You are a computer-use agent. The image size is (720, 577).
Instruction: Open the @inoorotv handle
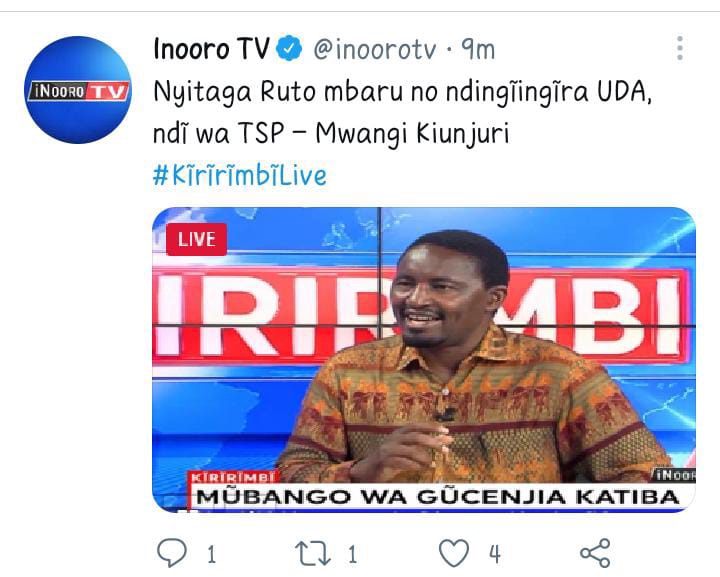[375, 49]
